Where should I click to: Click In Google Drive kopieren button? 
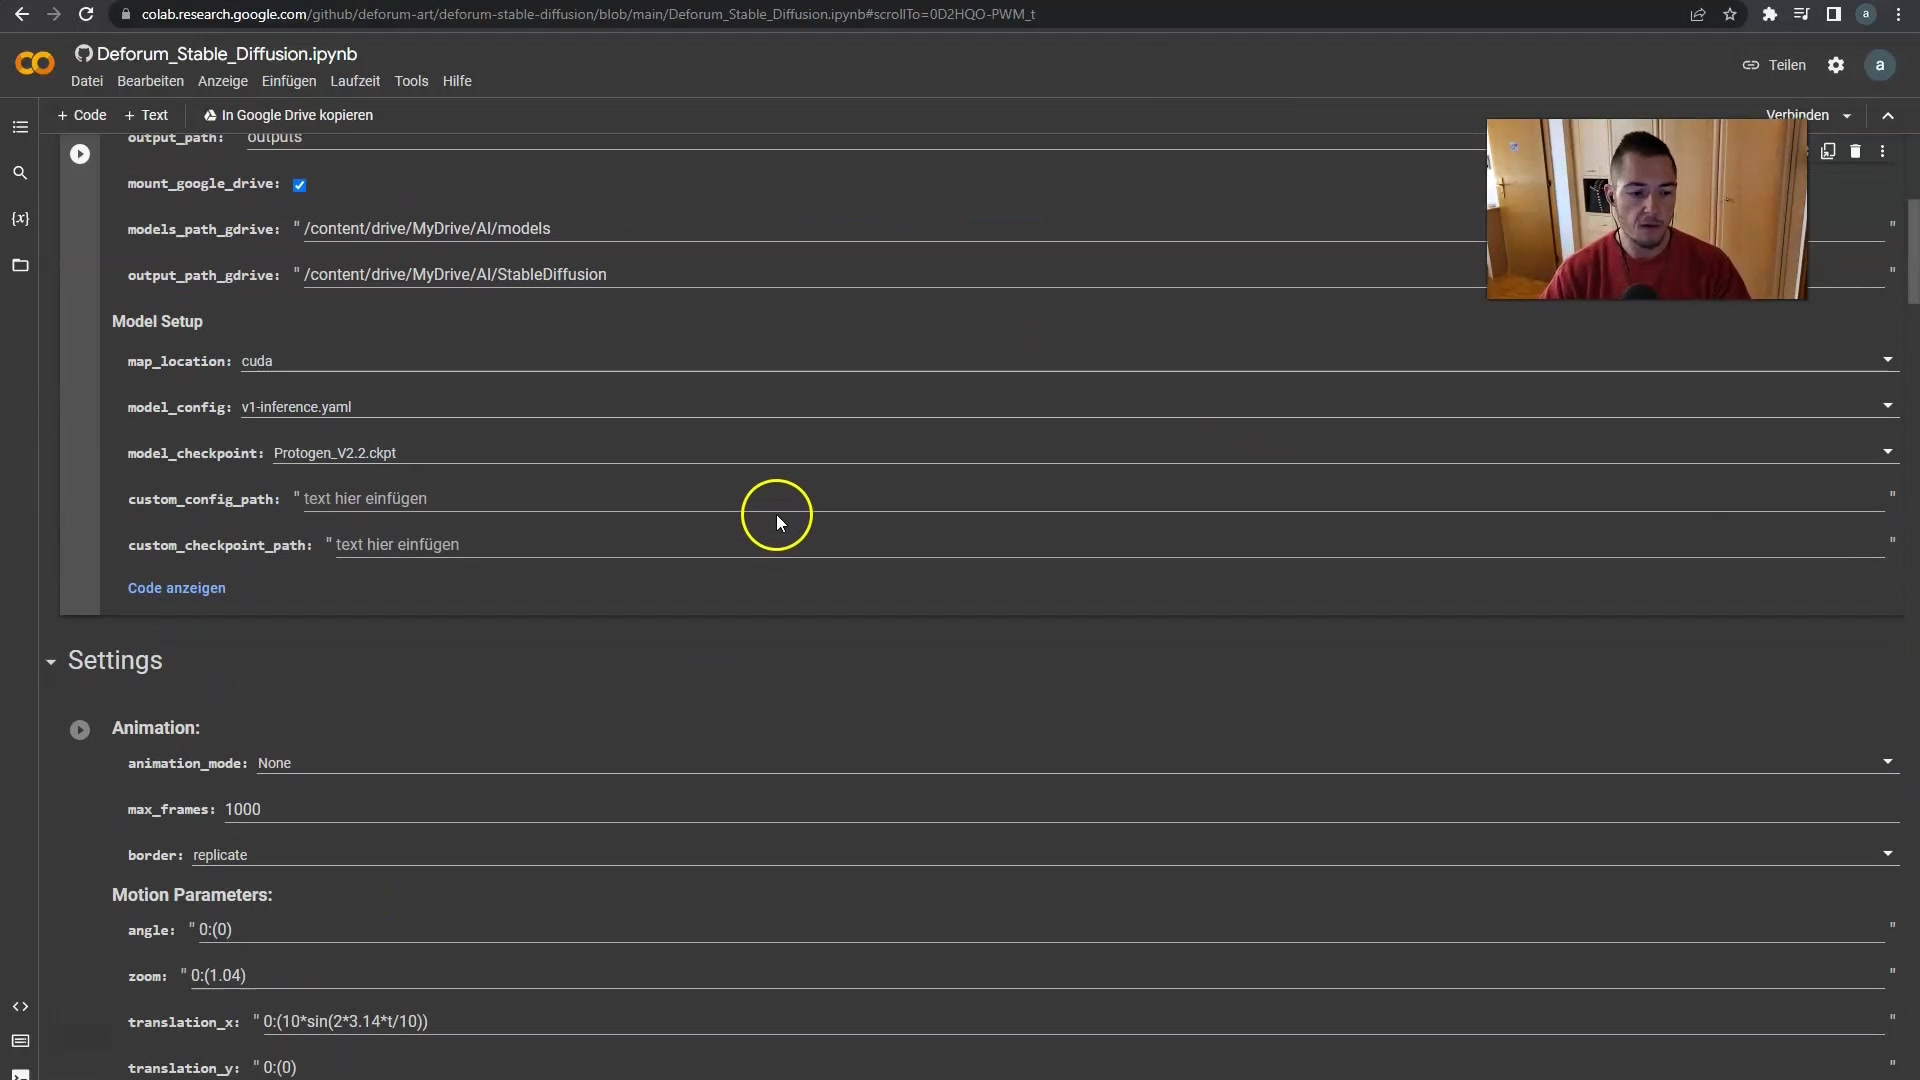[288, 115]
